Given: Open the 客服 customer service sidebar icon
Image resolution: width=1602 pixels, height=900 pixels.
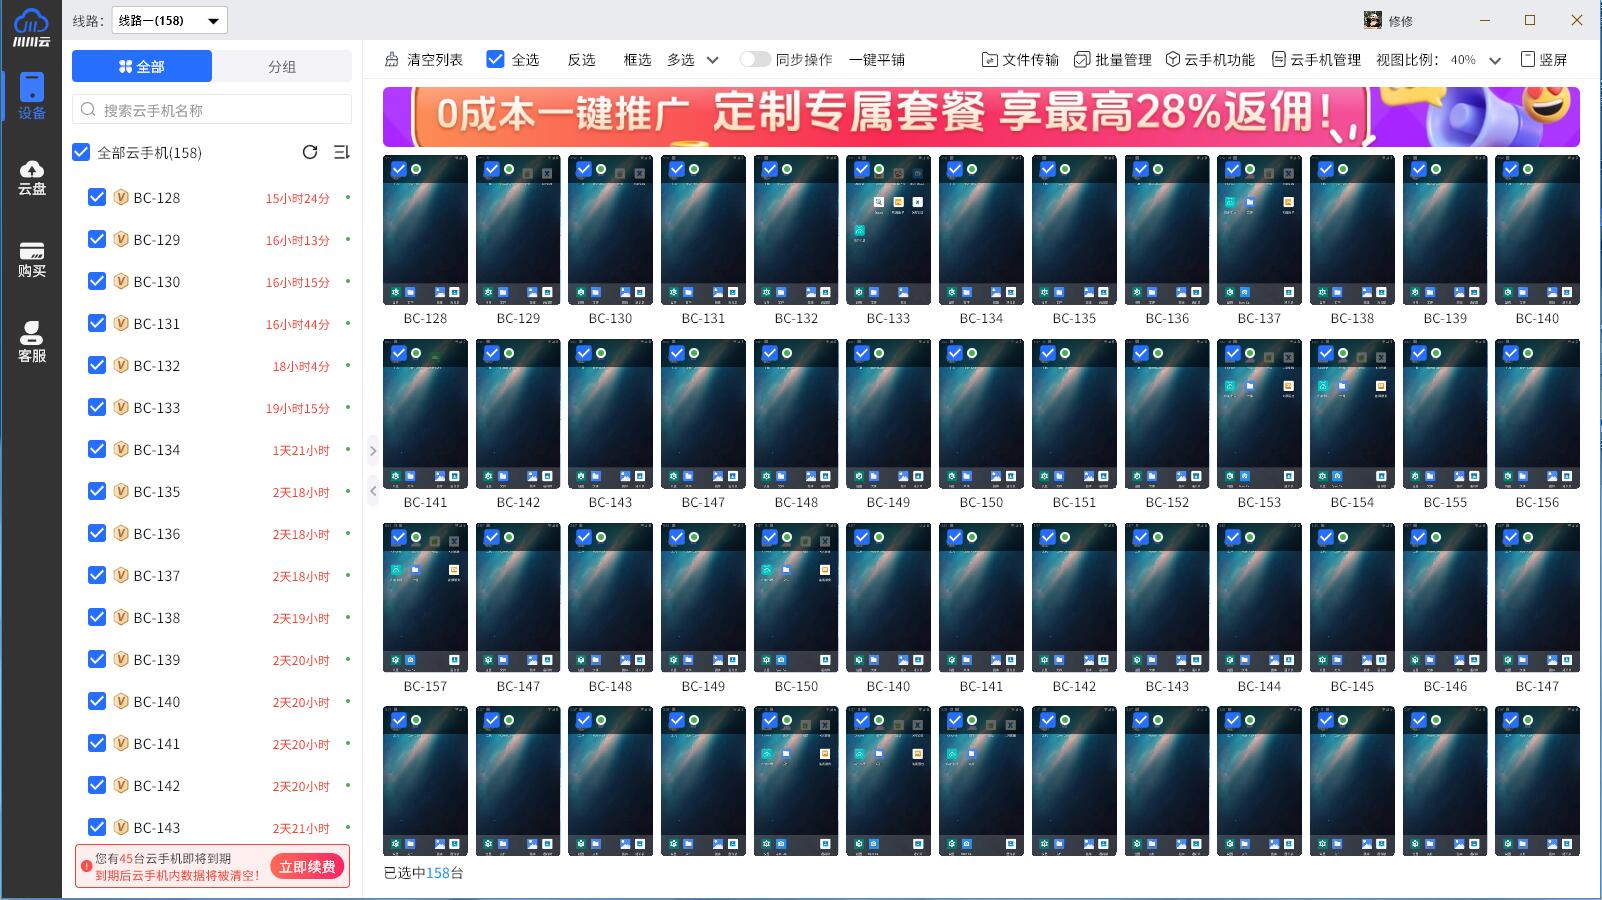Looking at the screenshot, I should [31, 340].
